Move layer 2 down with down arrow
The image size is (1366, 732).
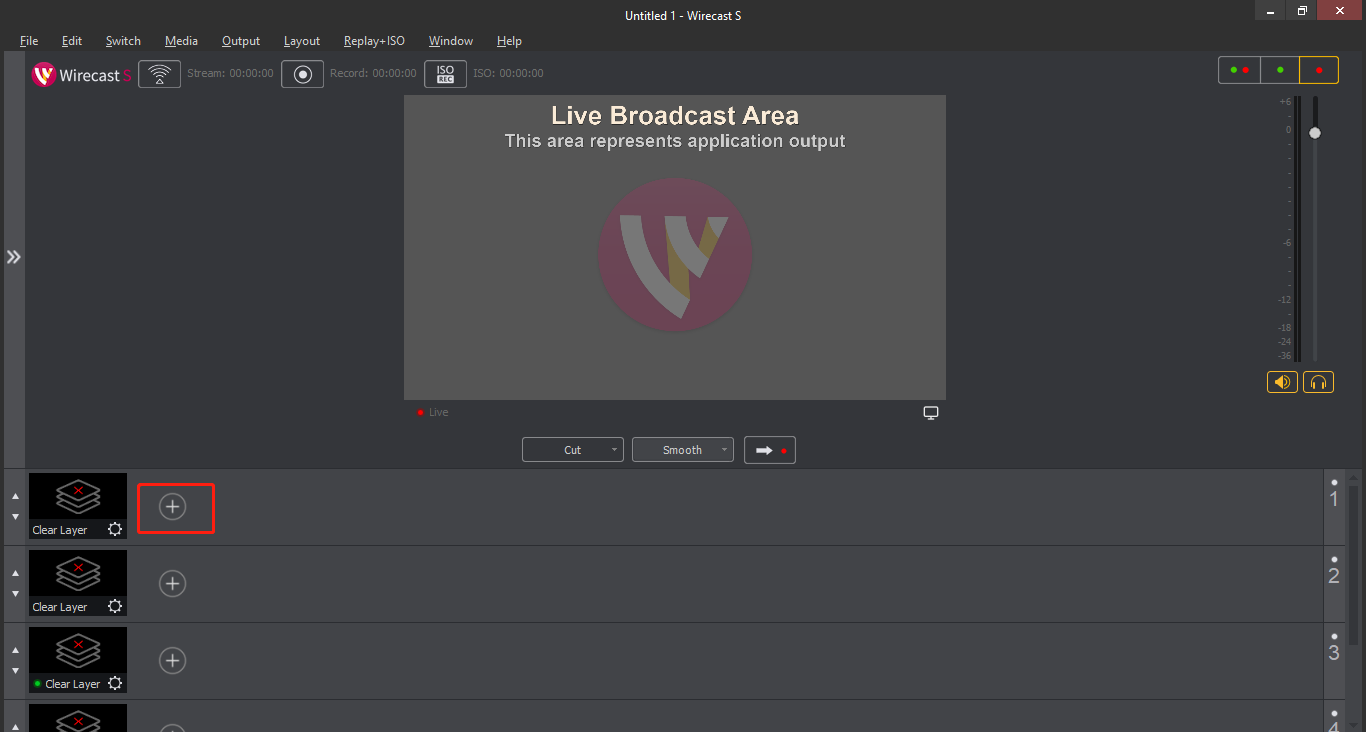point(15,594)
